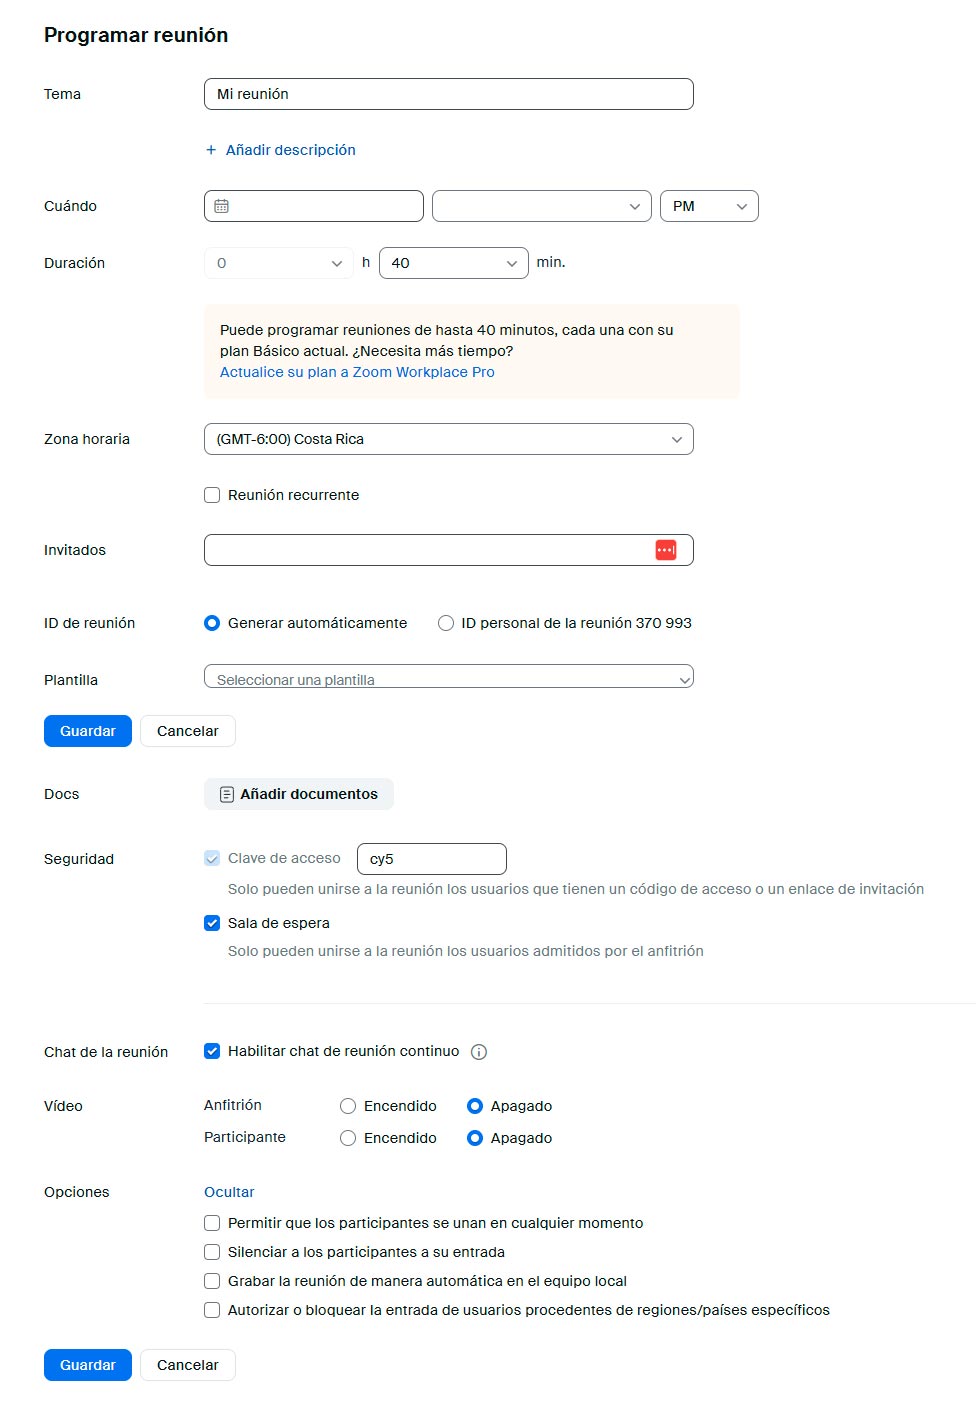The image size is (976, 1405).
Task: Collapse options with the Ocultar link
Action: [229, 1192]
